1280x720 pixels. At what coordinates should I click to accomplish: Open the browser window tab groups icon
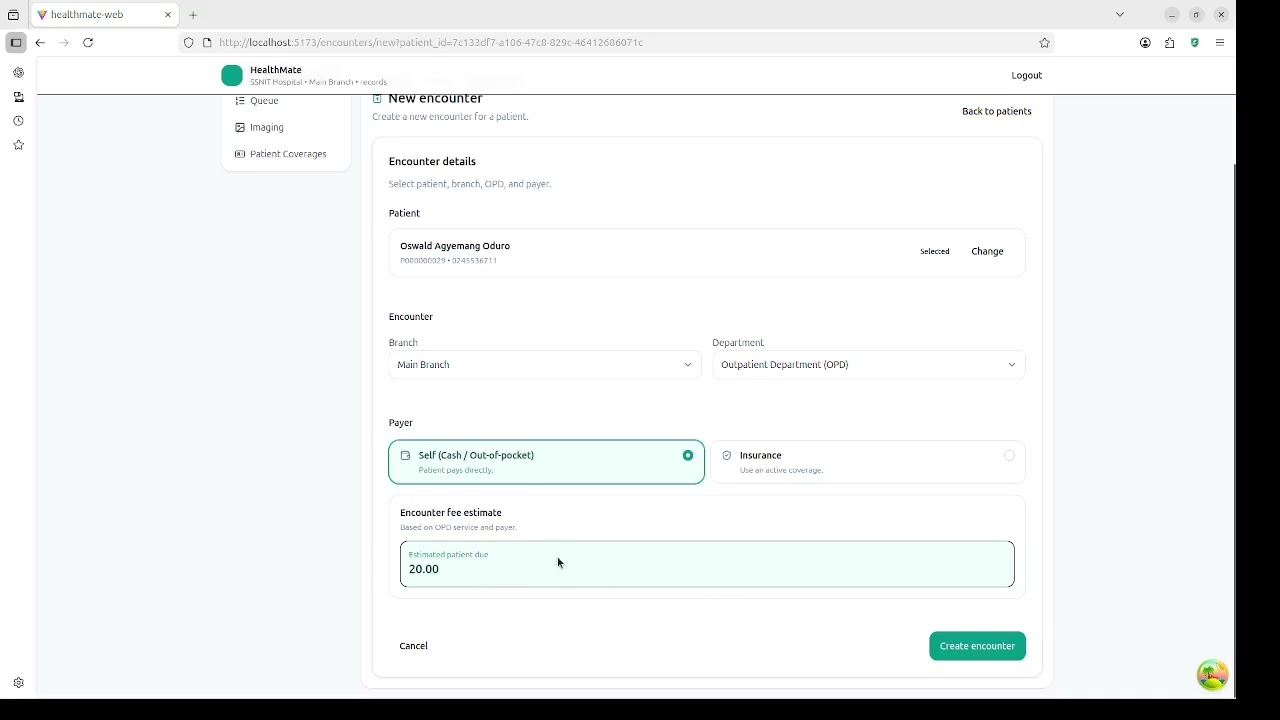tap(13, 15)
